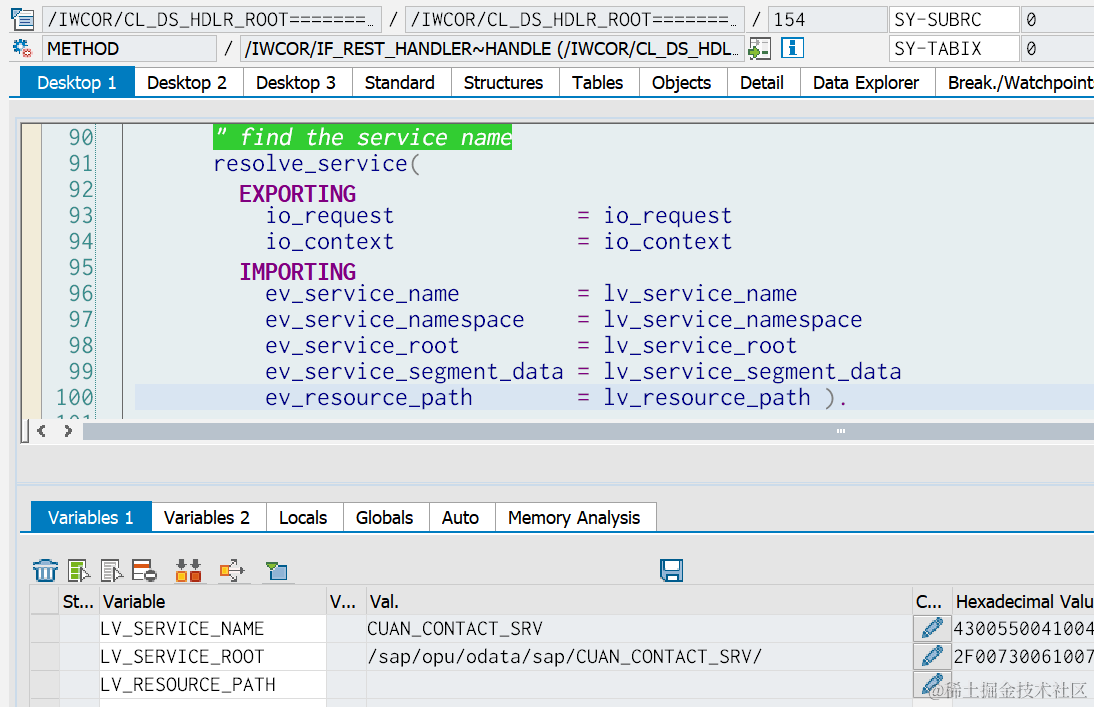
Task: Click the CUAN_CONTACT_SRV value cell
Action: coord(639,628)
